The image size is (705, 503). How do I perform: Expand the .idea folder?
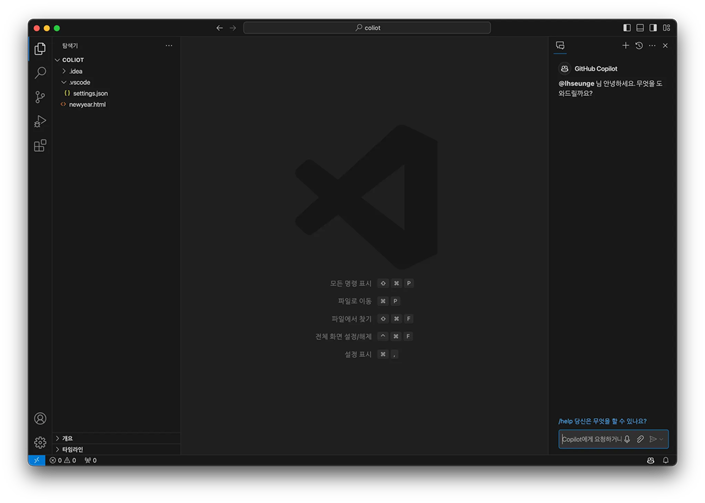(x=76, y=71)
